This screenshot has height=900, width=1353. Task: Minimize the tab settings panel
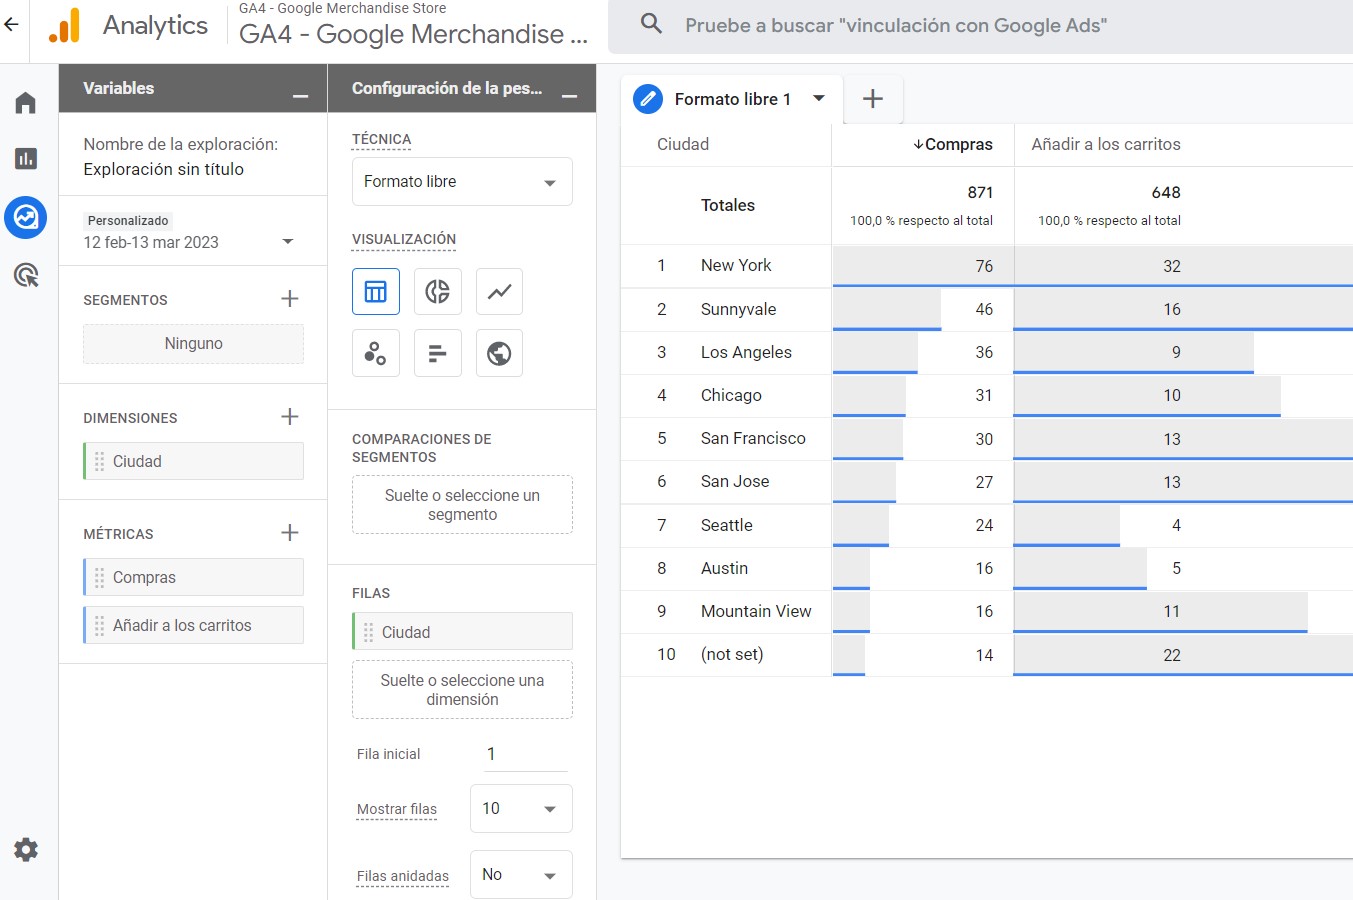569,96
